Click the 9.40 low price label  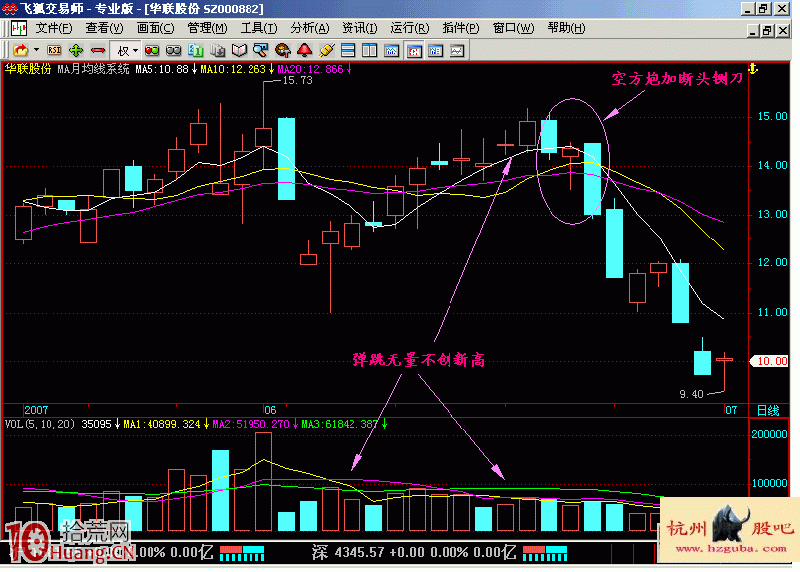coord(691,394)
